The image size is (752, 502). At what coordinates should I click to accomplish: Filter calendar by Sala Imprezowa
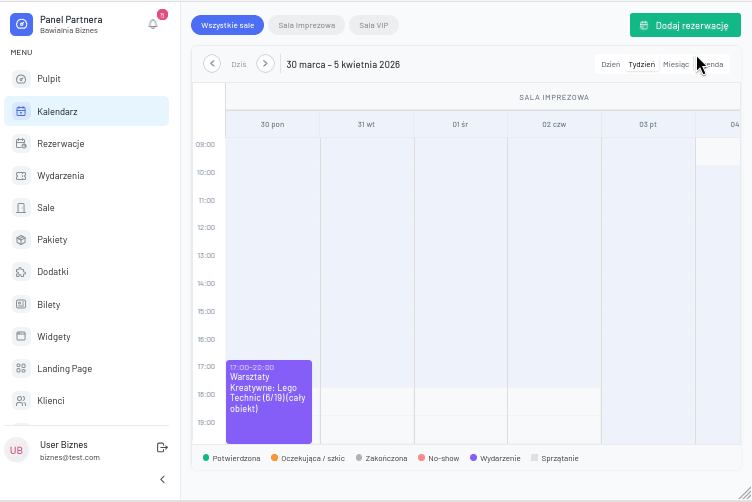pyautogui.click(x=307, y=25)
